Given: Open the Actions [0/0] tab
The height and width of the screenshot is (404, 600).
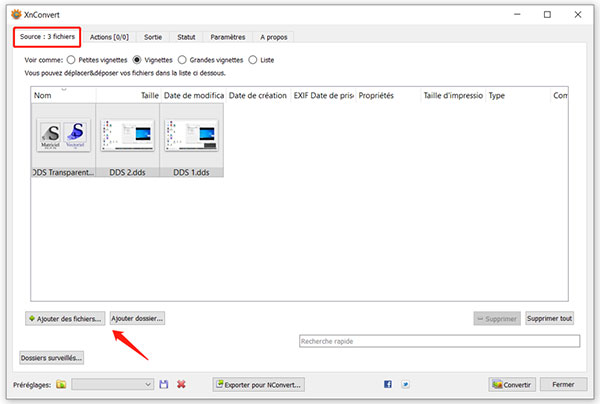Looking at the screenshot, I should [109, 37].
